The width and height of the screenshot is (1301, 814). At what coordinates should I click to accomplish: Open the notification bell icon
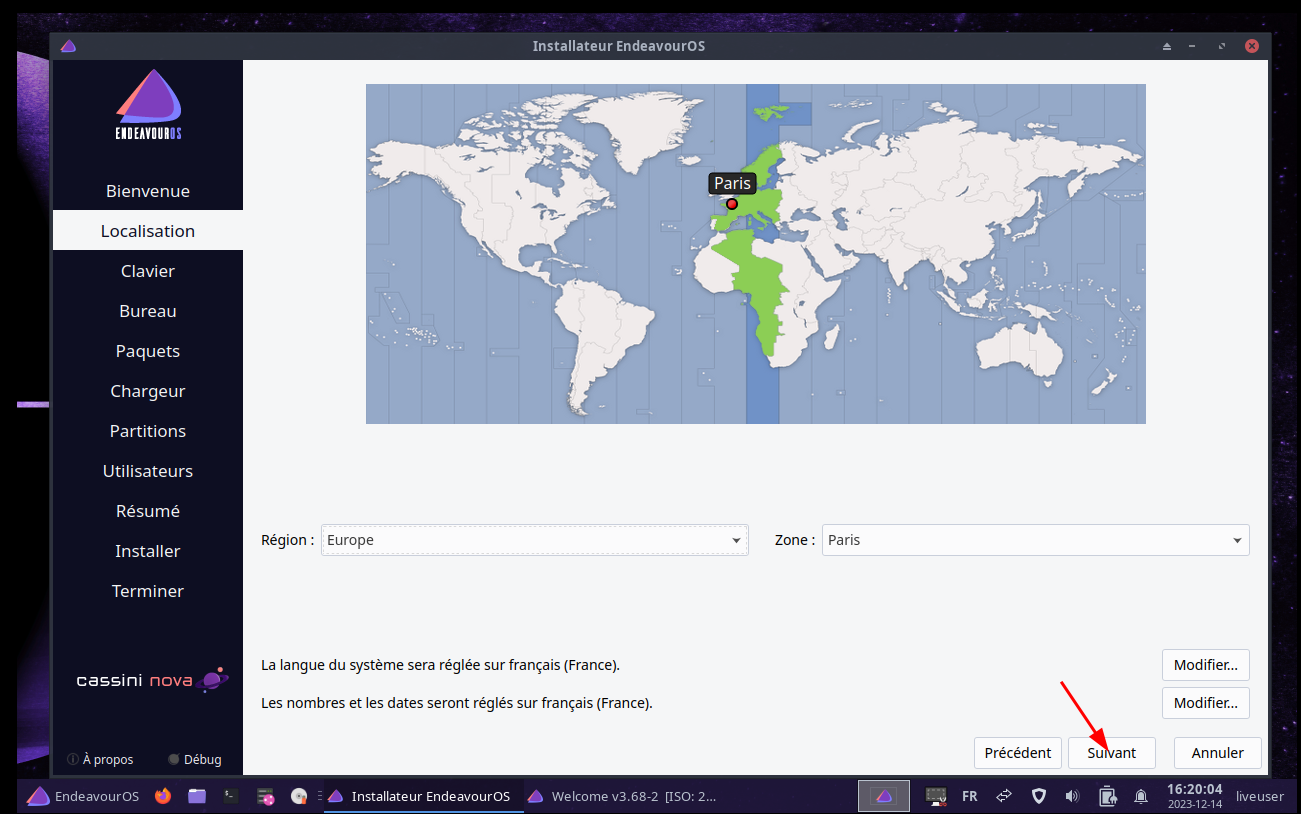[x=1141, y=796]
